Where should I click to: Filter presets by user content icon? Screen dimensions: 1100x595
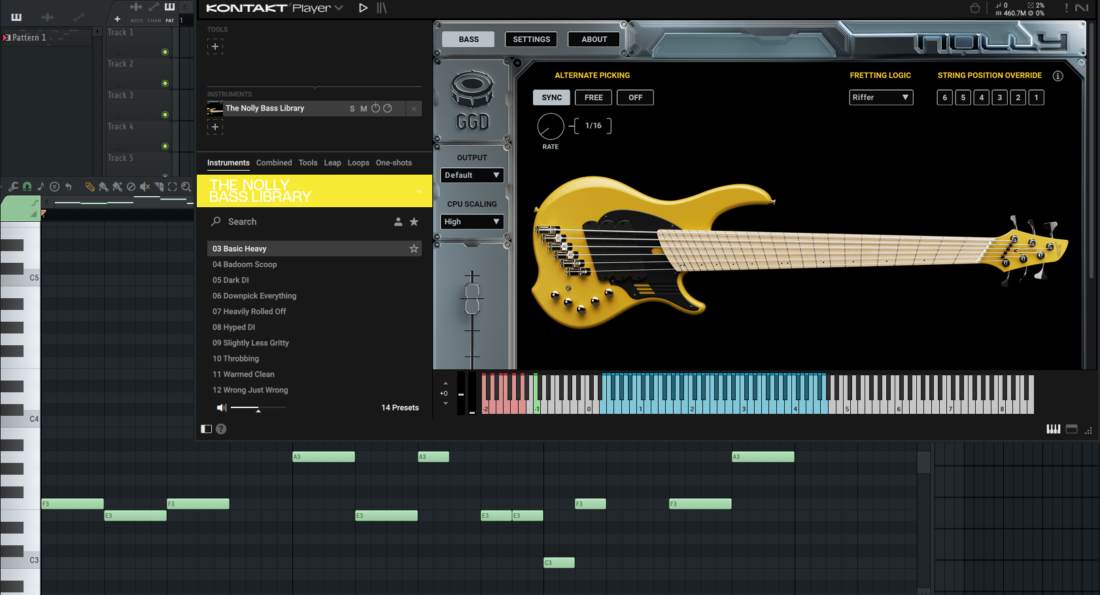[398, 222]
